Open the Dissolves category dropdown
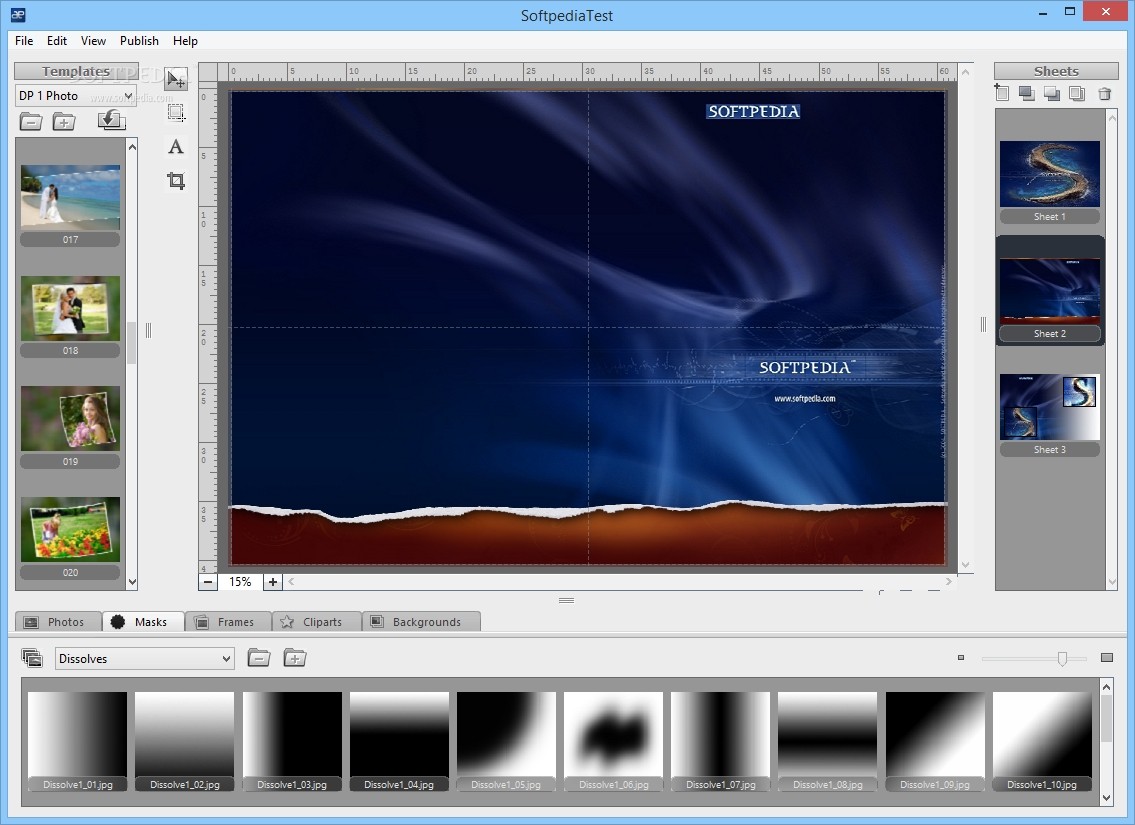Screen dimensions: 1135x825 145,659
